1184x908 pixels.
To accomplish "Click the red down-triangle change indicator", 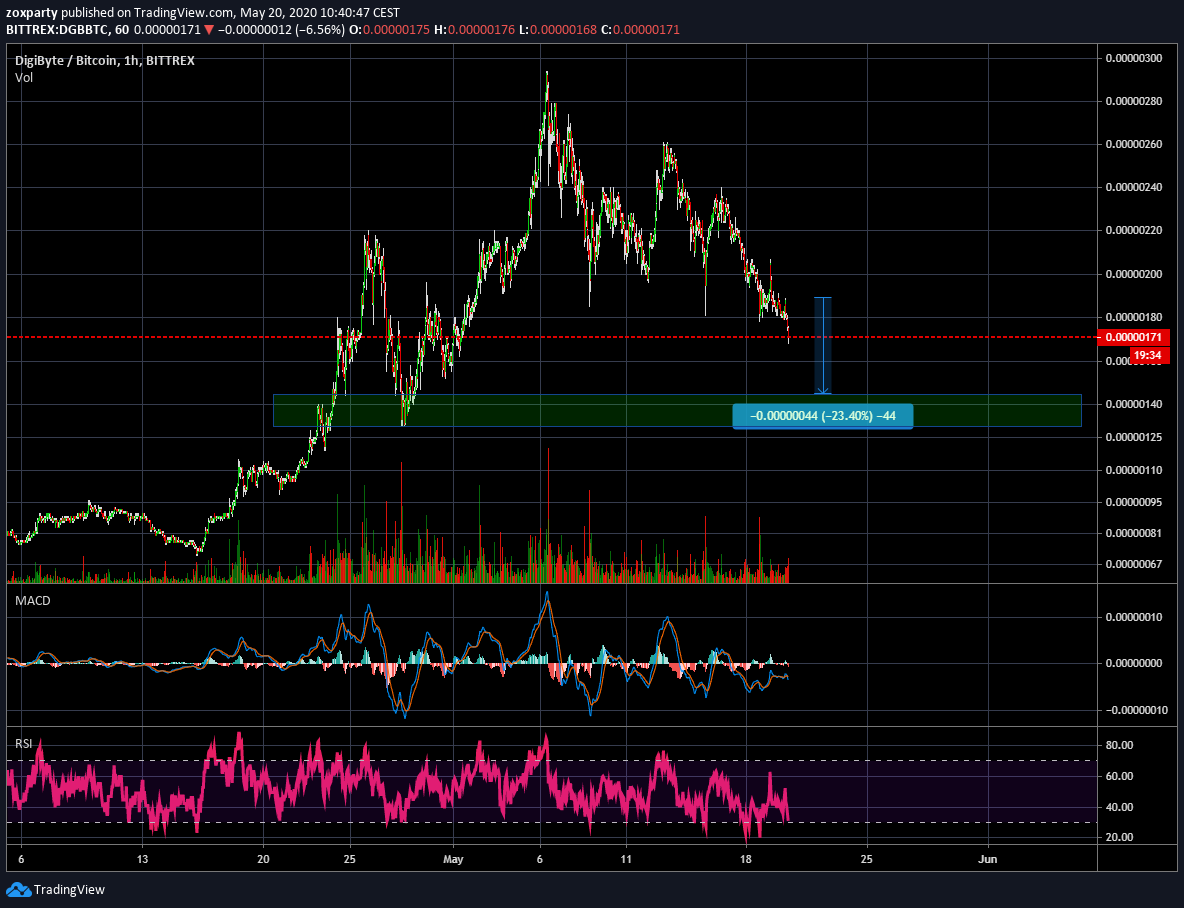I will click(209, 30).
